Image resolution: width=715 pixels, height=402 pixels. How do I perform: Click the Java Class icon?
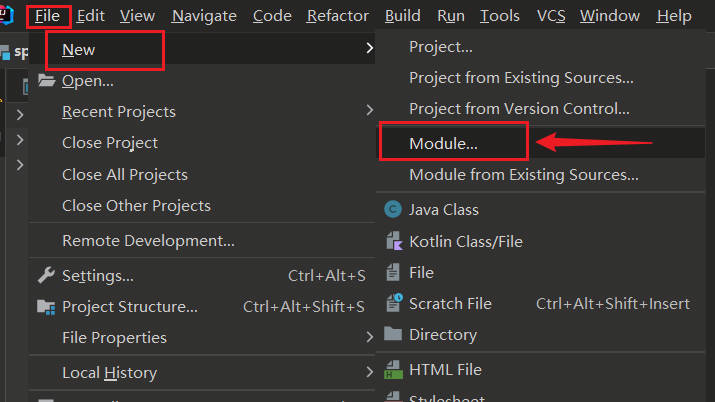pos(392,210)
